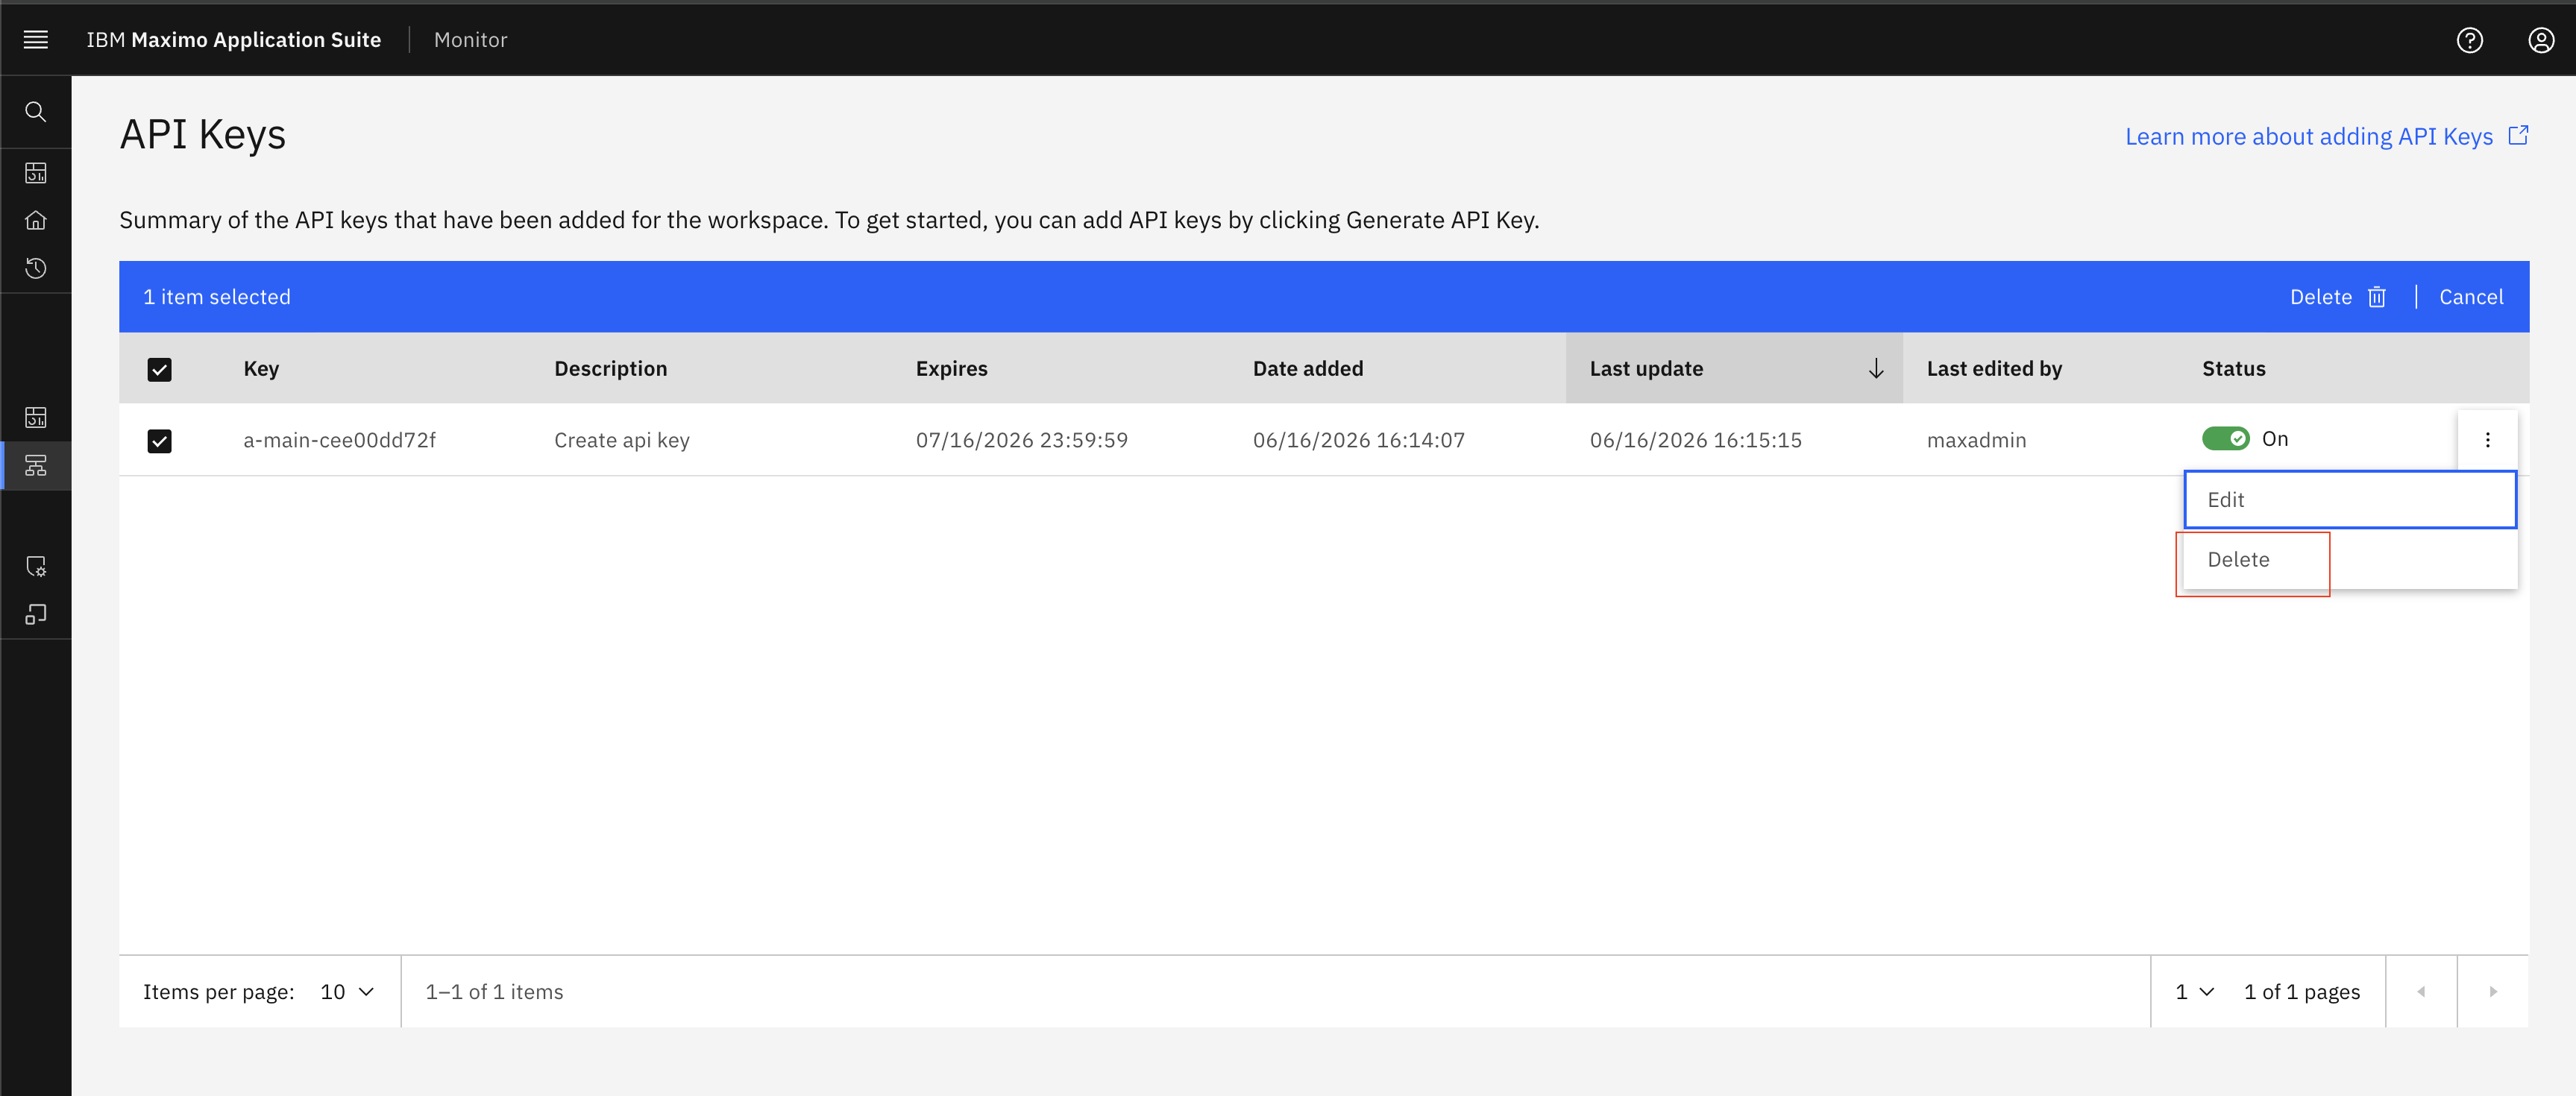The height and width of the screenshot is (1096, 2576).
Task: Uncheck the select-all header checkbox
Action: 160,370
